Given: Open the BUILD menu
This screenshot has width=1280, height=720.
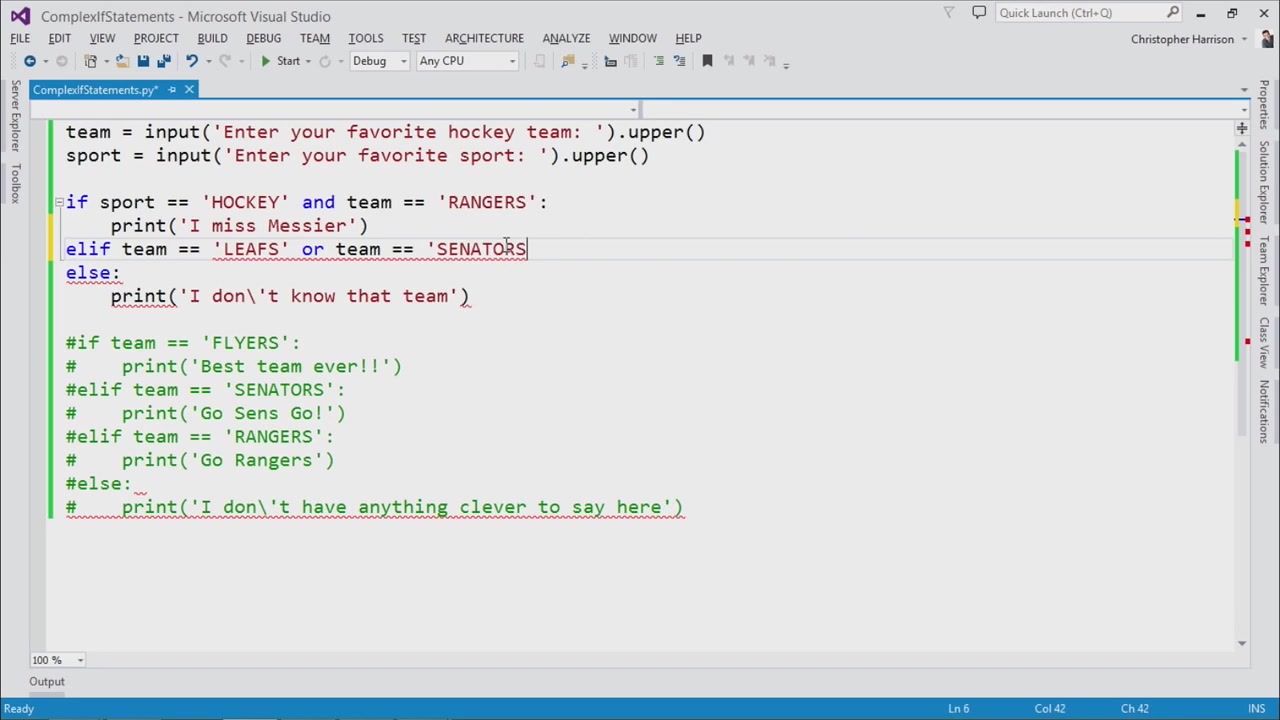Looking at the screenshot, I should pyautogui.click(x=212, y=38).
